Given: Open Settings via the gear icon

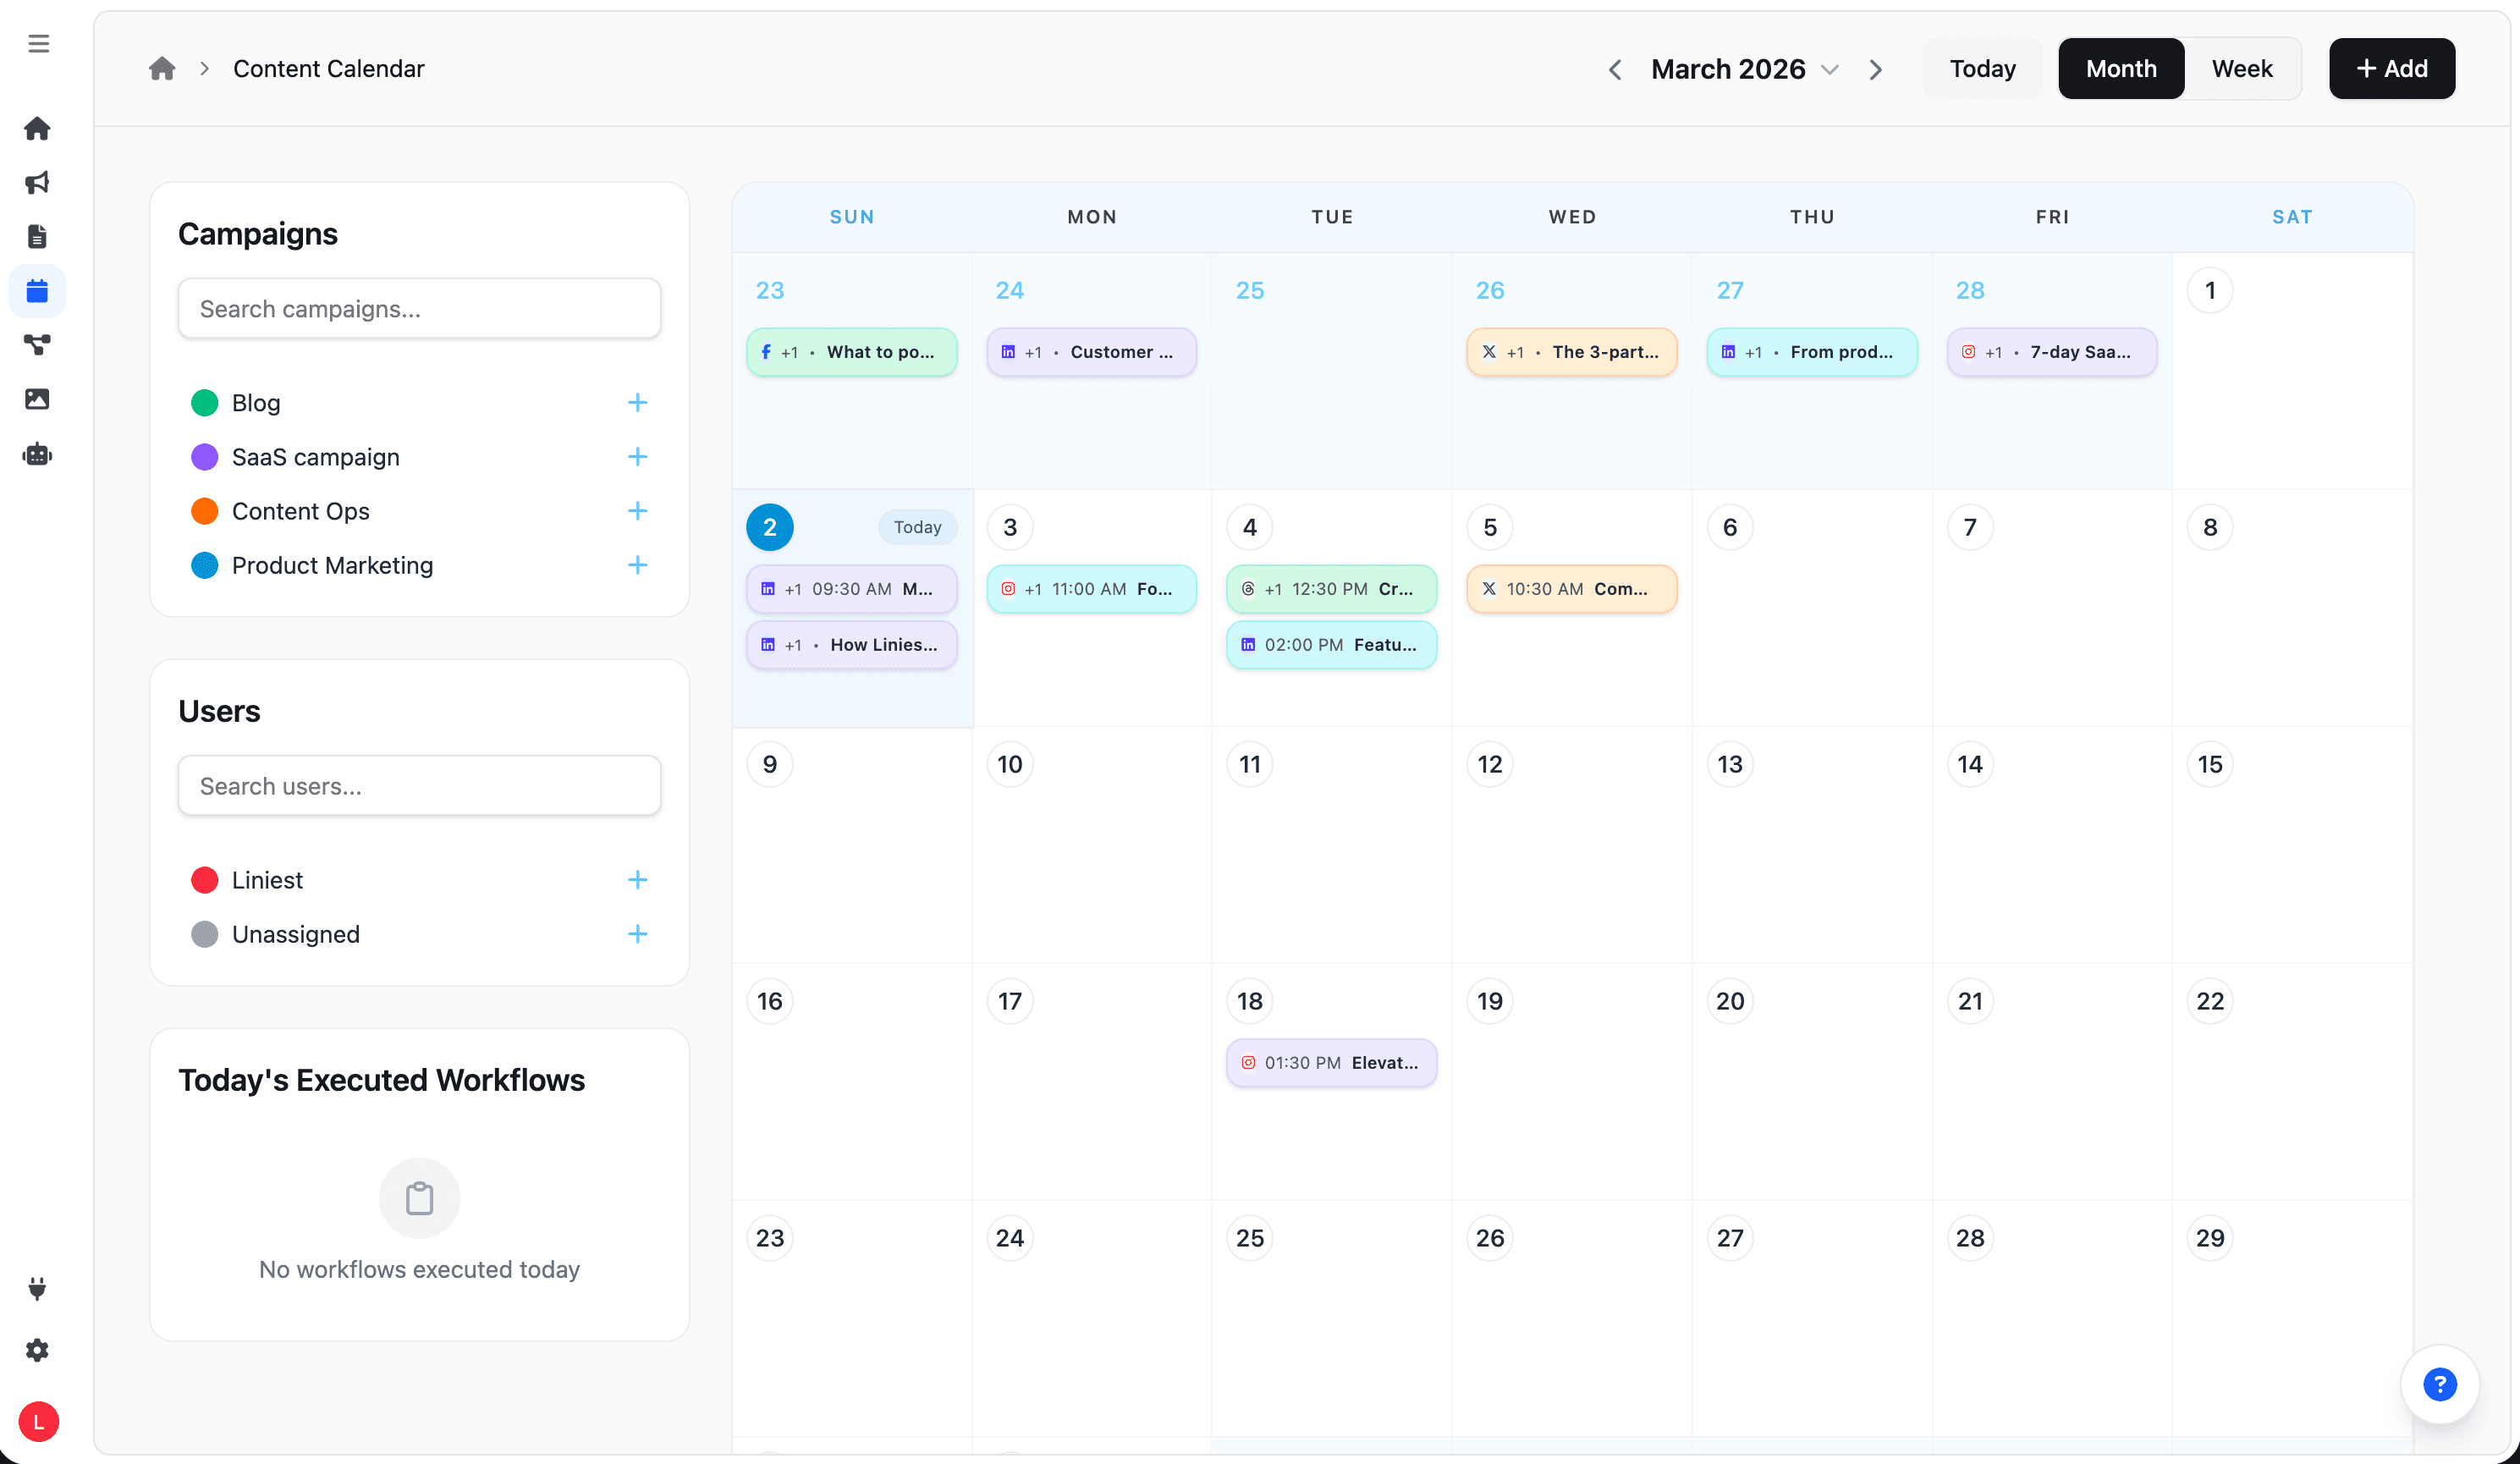Looking at the screenshot, I should point(38,1350).
